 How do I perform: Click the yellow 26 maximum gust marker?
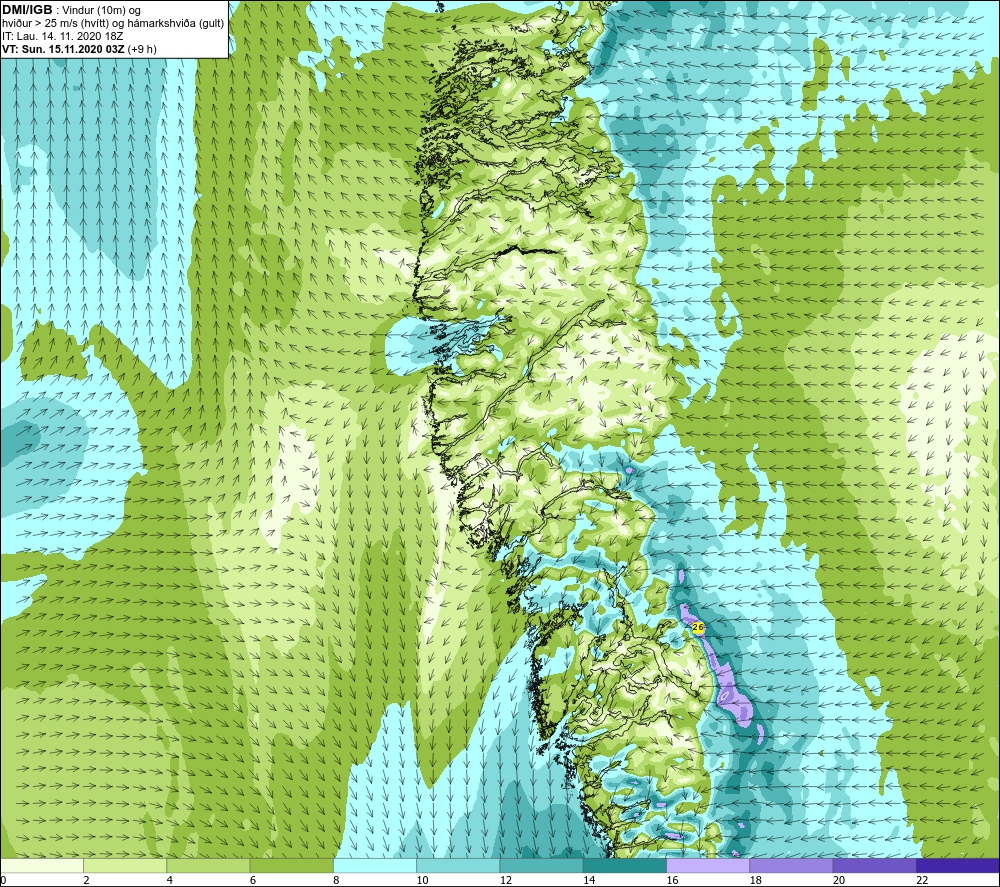(x=698, y=627)
